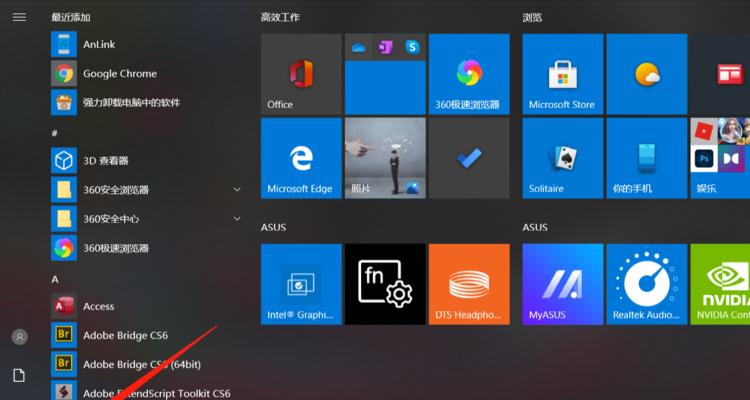Open the 360安全浏览器 folder entry
750x400 pixels.
146,190
